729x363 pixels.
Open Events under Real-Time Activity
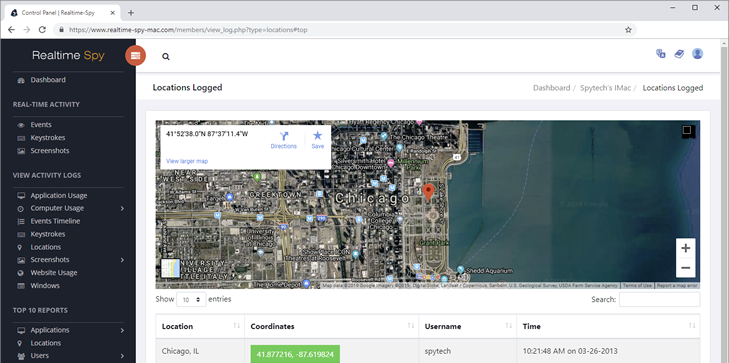click(x=41, y=125)
